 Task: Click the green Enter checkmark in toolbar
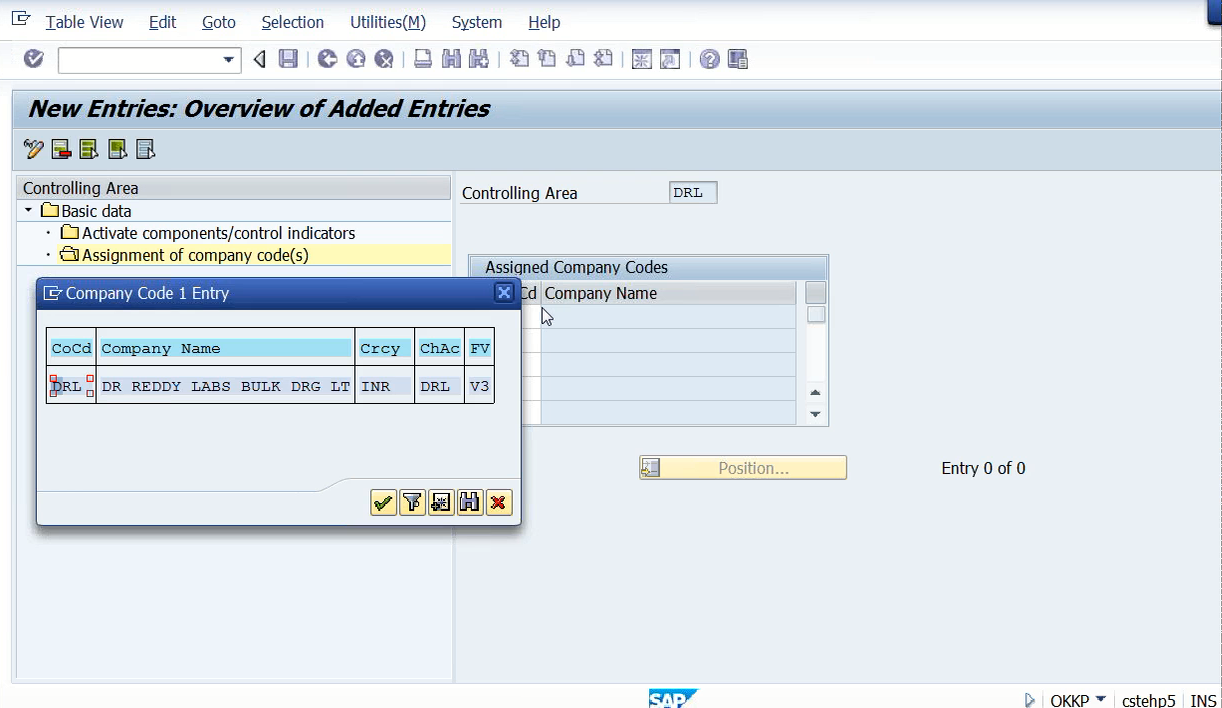tap(34, 60)
